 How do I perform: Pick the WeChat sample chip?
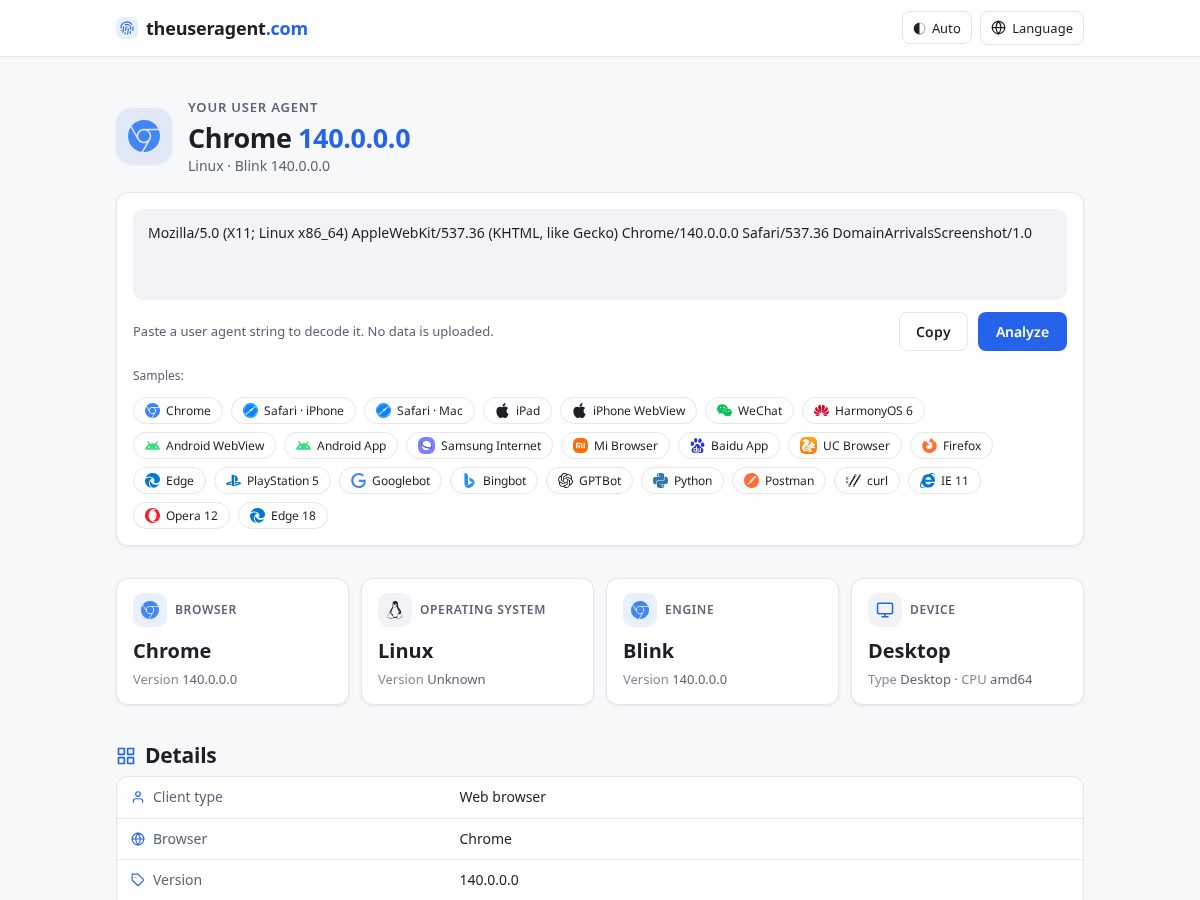click(x=750, y=411)
